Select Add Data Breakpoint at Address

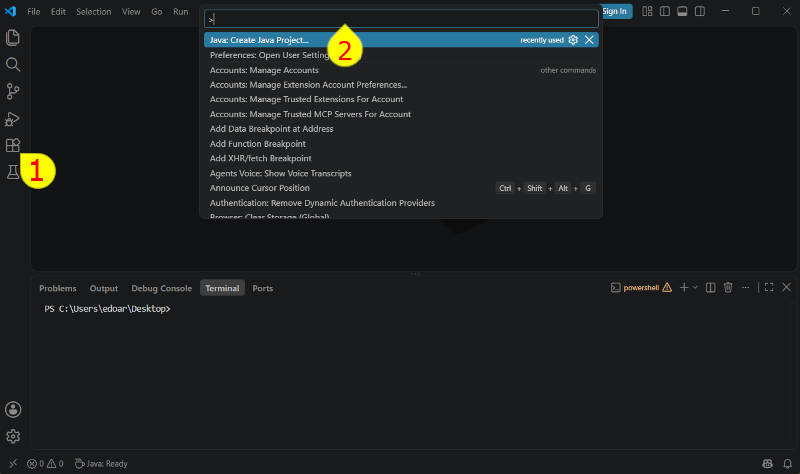[401, 129]
